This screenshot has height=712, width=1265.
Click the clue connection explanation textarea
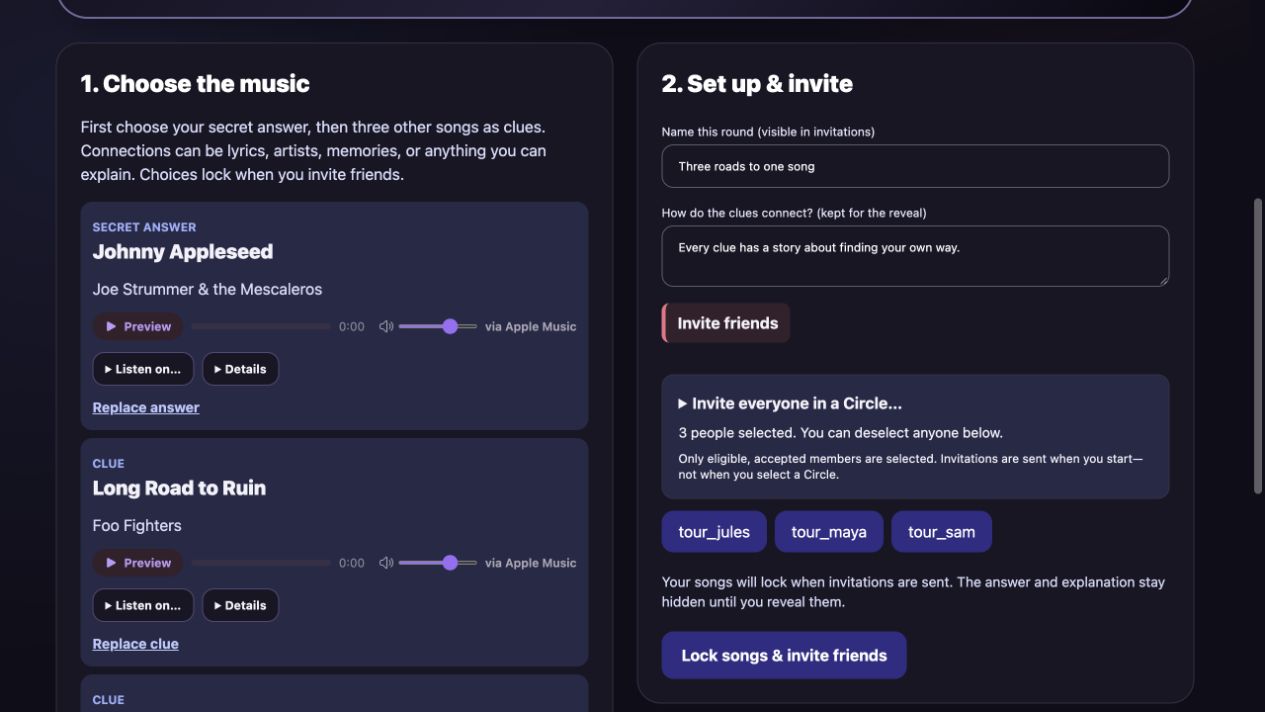915,256
